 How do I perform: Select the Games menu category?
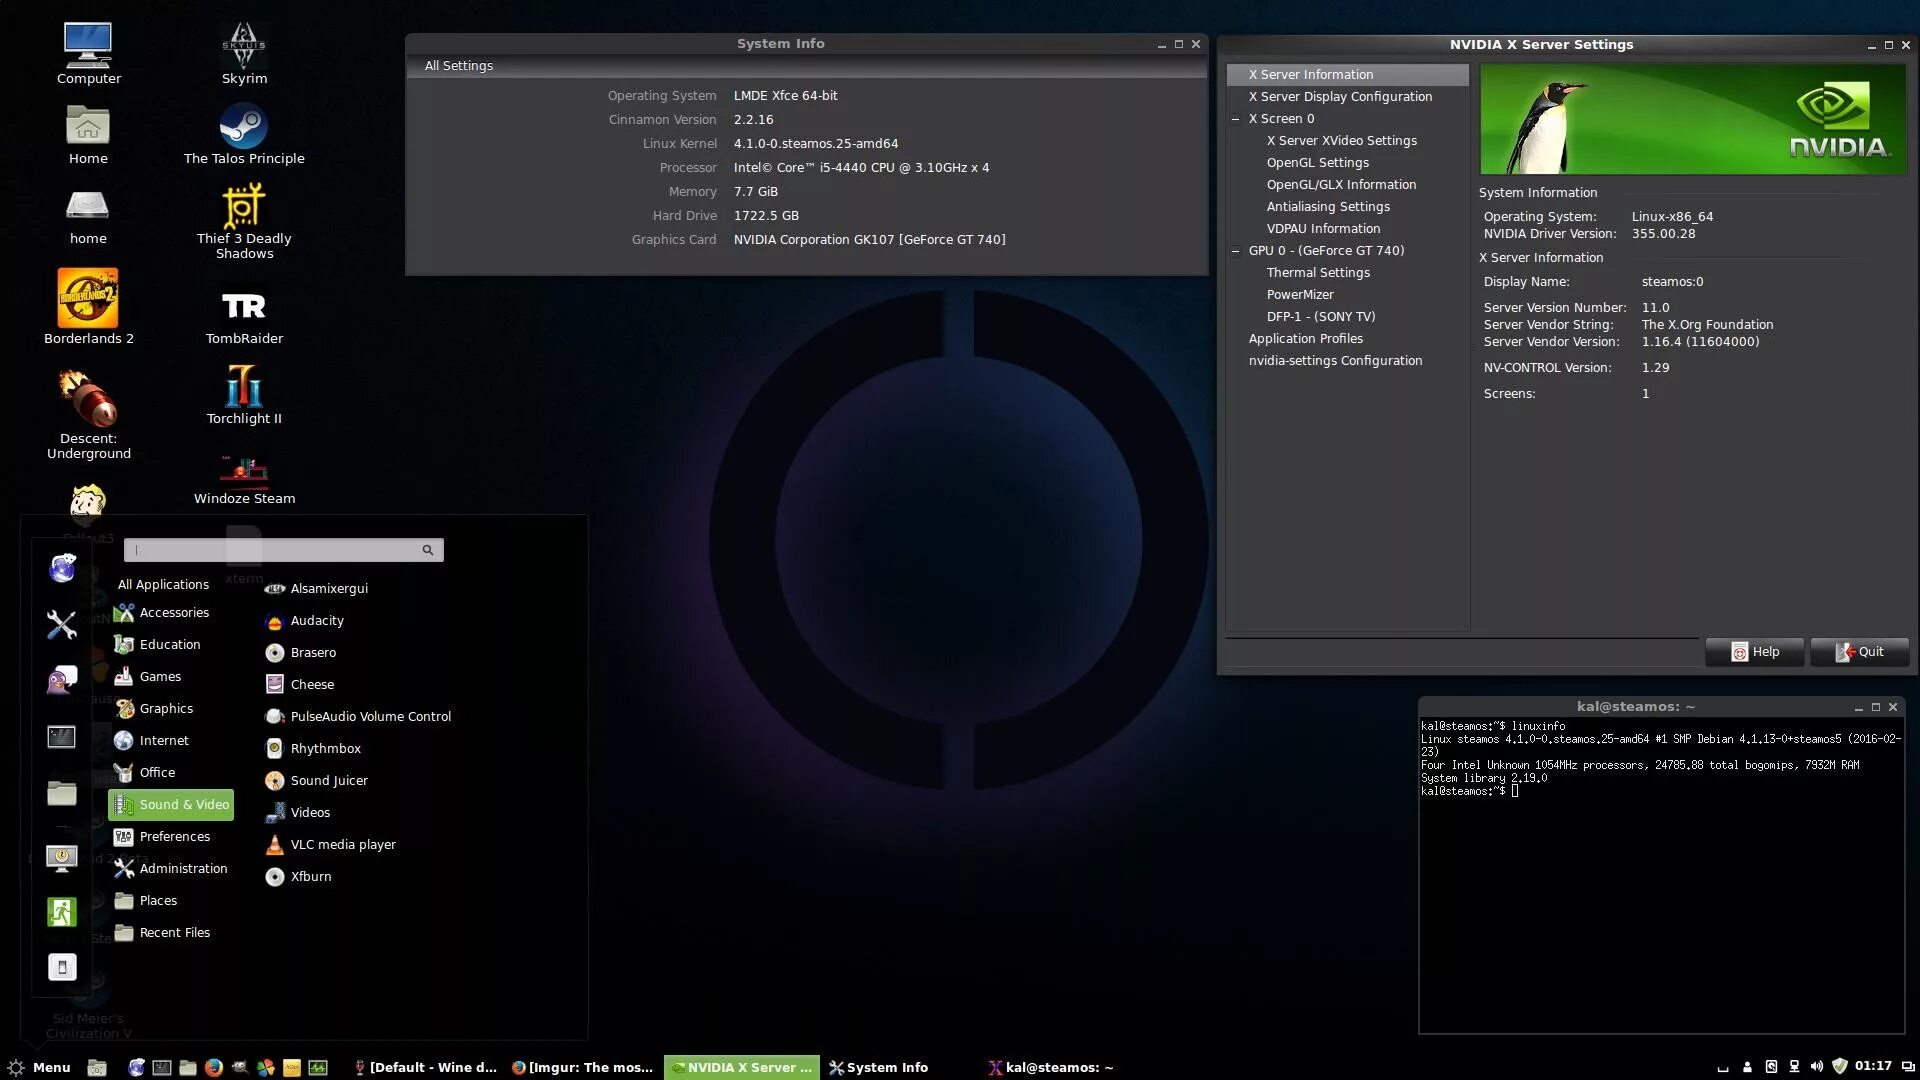click(160, 676)
